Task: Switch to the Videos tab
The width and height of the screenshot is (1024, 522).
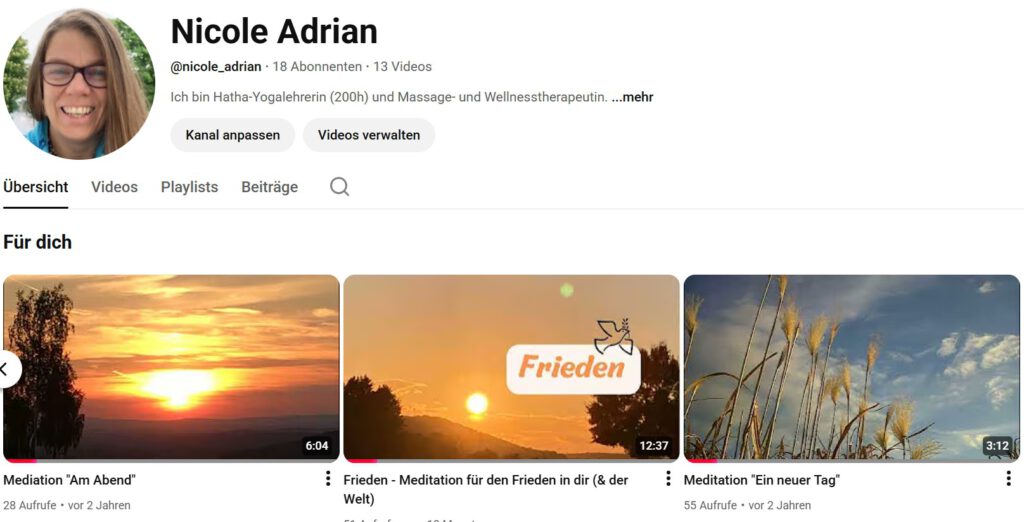Action: [114, 187]
